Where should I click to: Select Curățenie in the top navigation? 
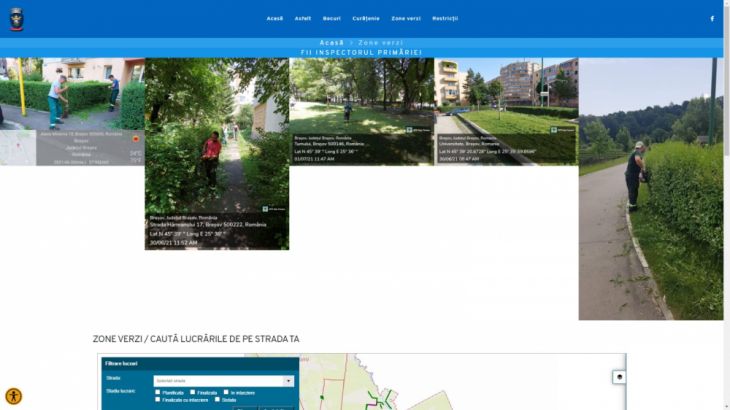[x=366, y=18]
